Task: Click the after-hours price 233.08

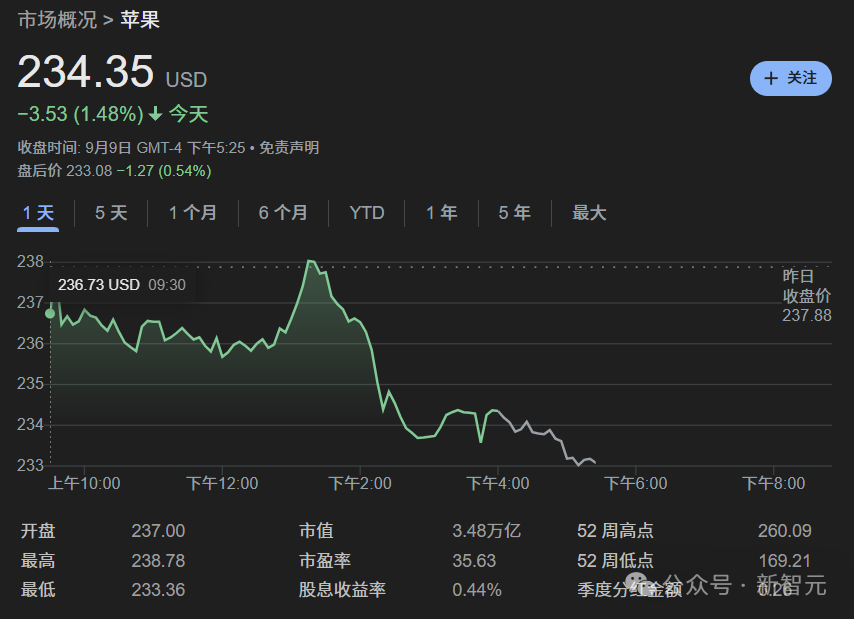Action: pos(89,171)
